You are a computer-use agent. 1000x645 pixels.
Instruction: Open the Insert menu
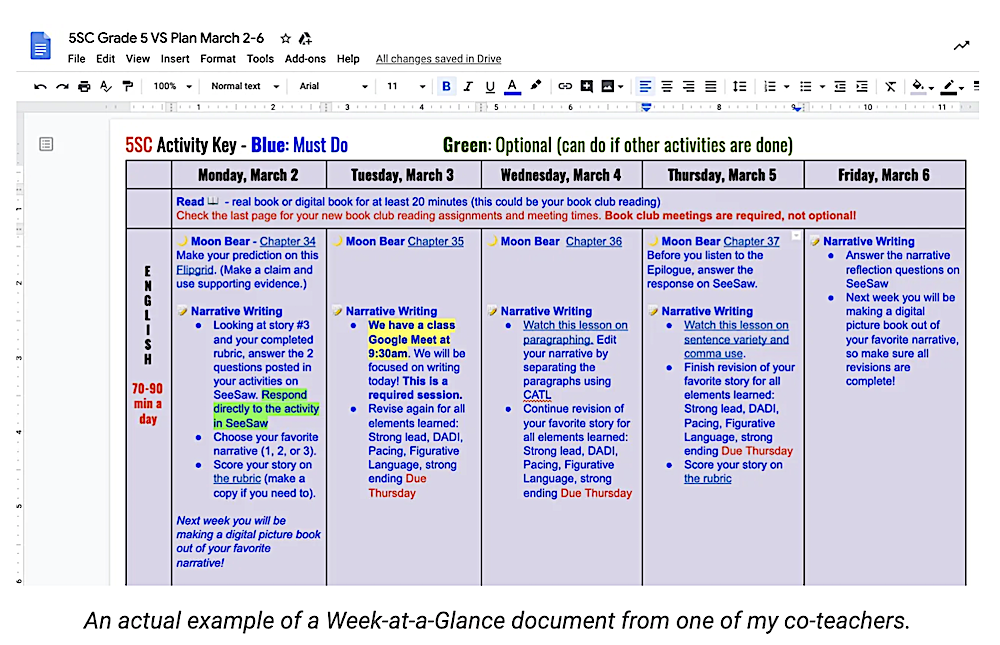click(x=175, y=59)
